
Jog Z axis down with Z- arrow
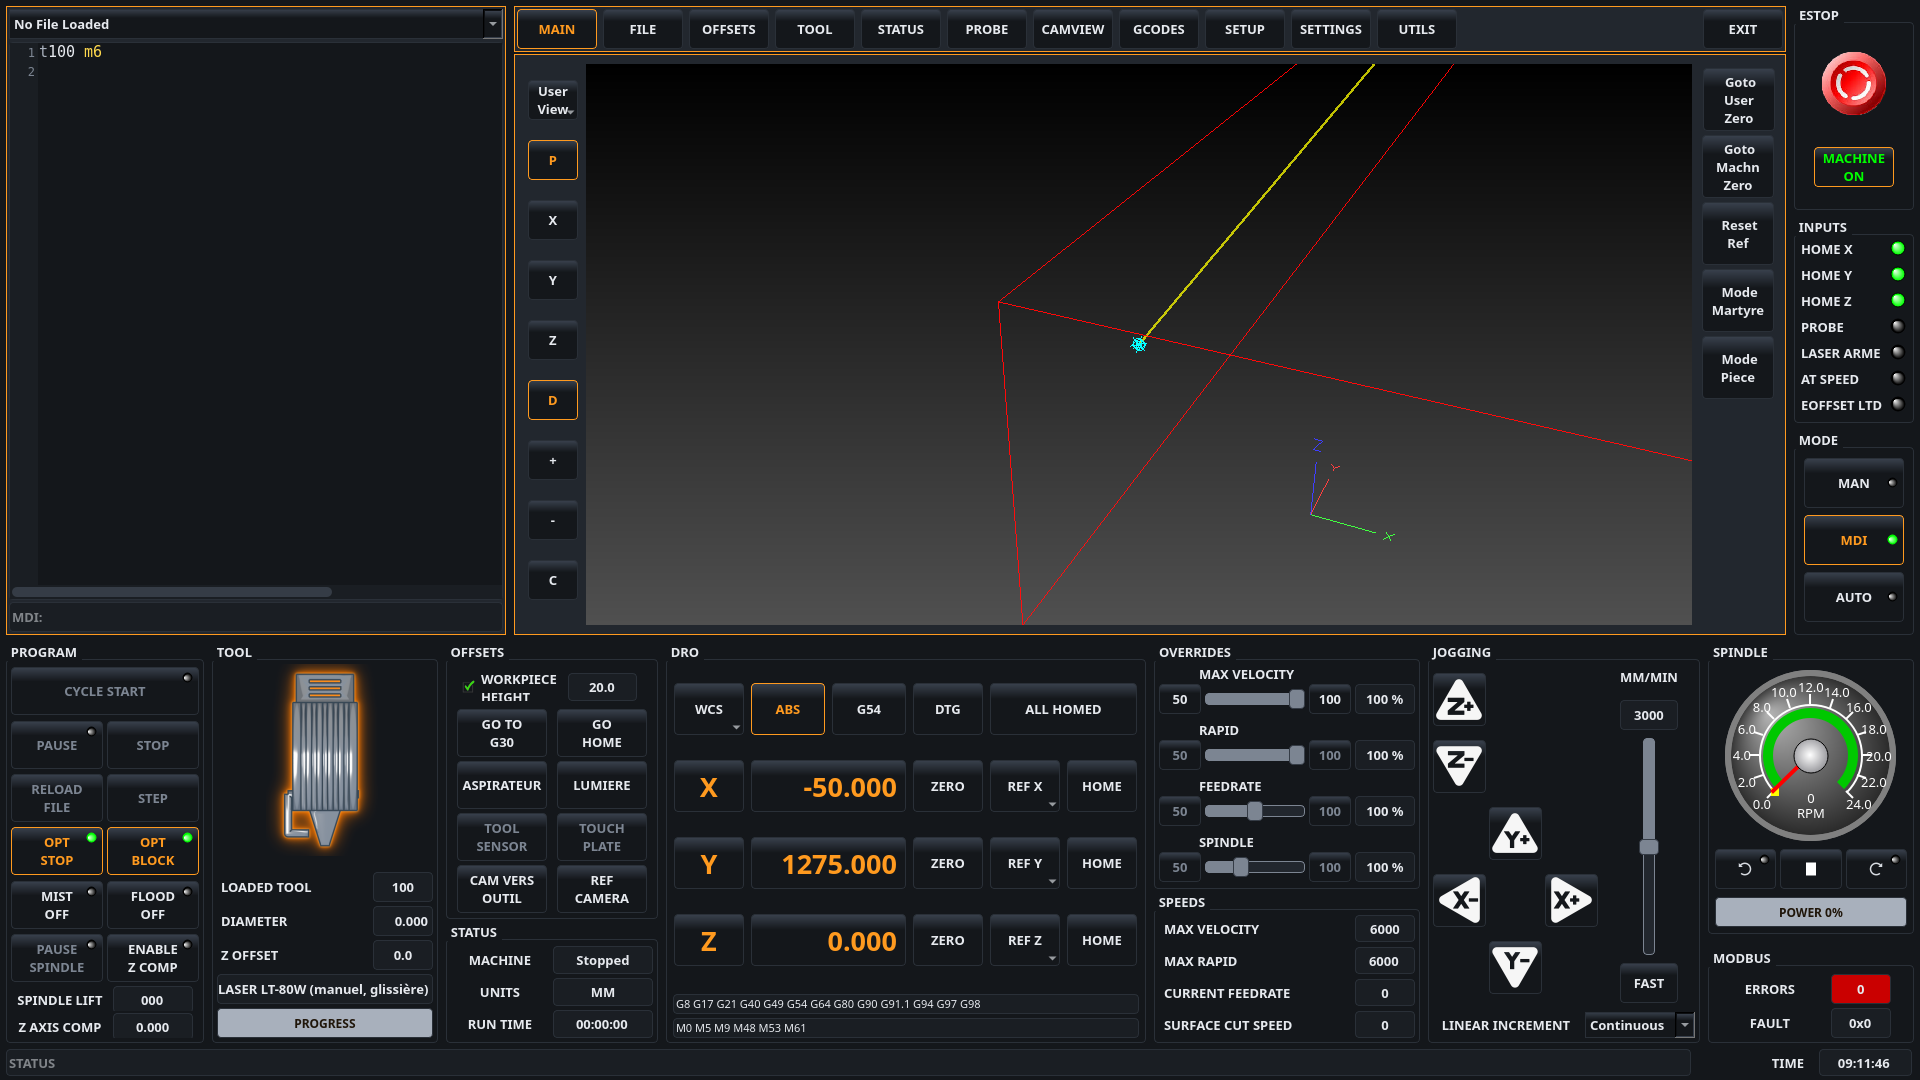(1459, 766)
